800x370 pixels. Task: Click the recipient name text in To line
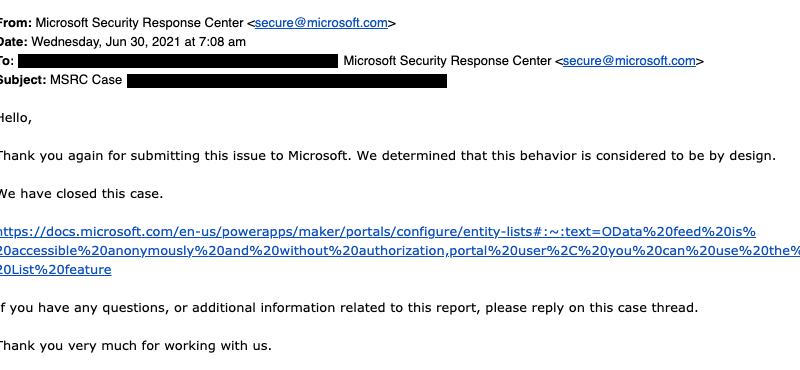pos(447,61)
